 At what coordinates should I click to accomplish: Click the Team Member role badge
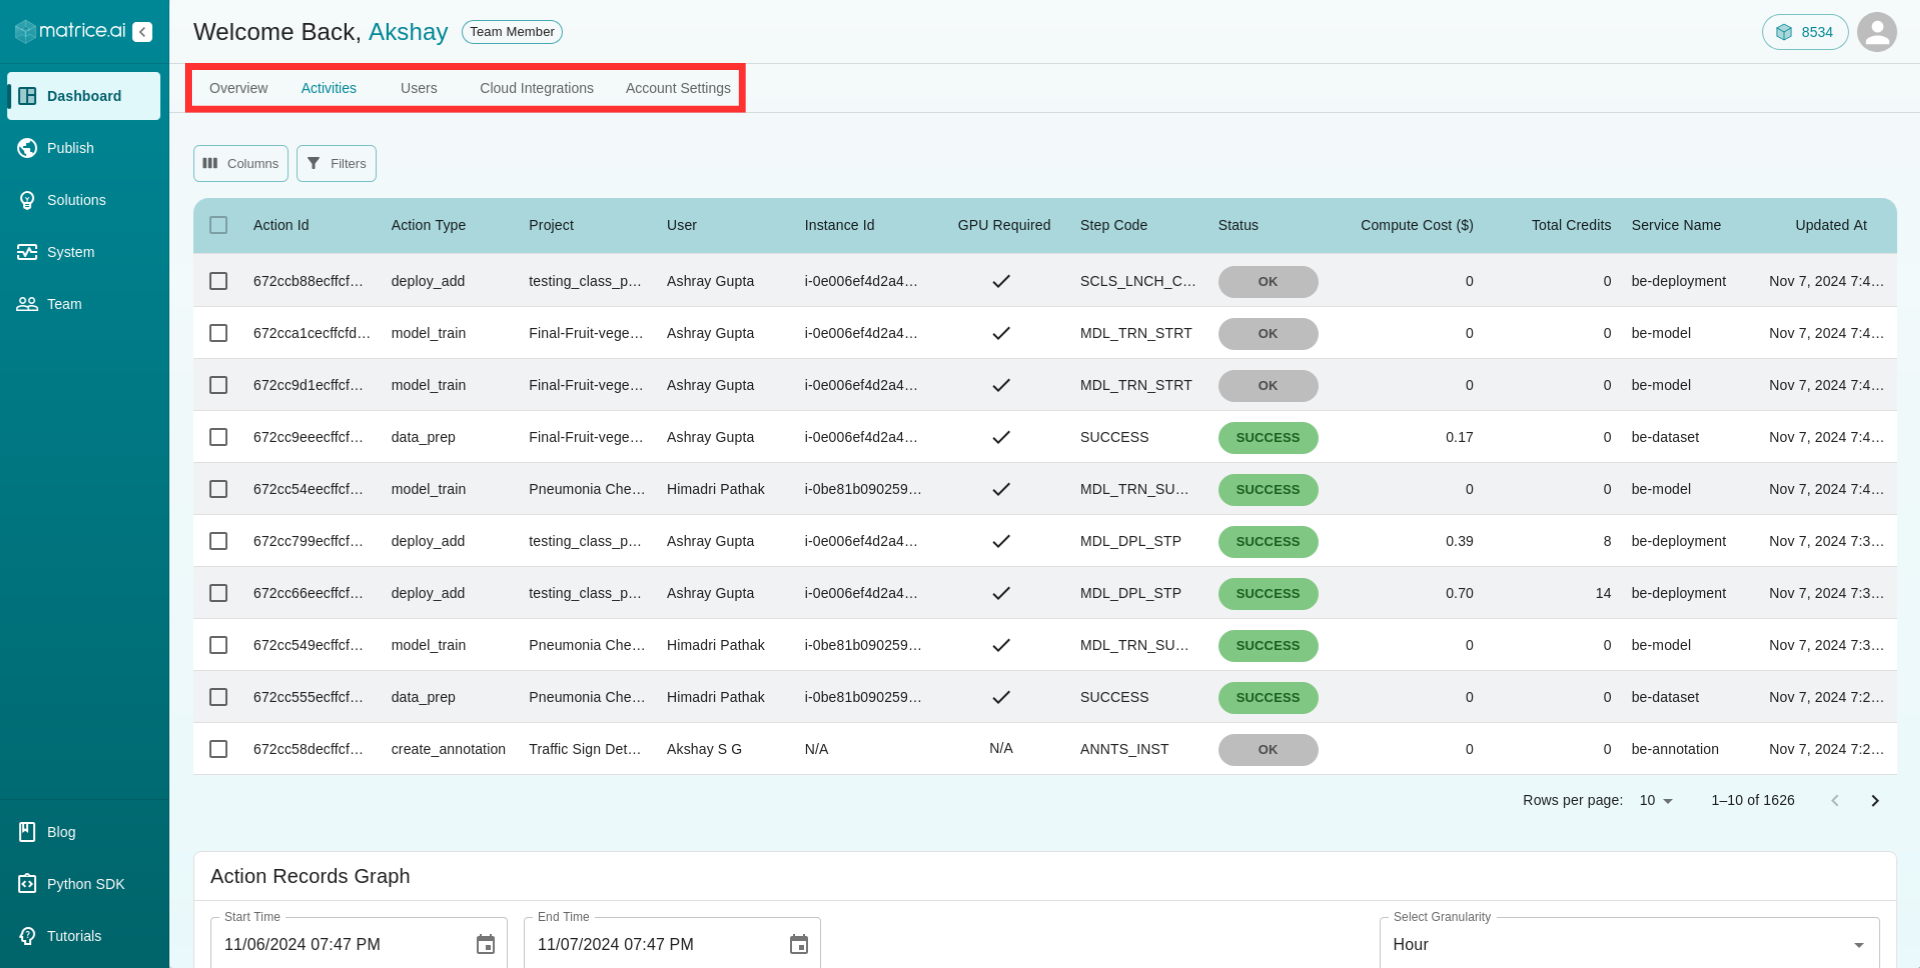[x=512, y=32]
